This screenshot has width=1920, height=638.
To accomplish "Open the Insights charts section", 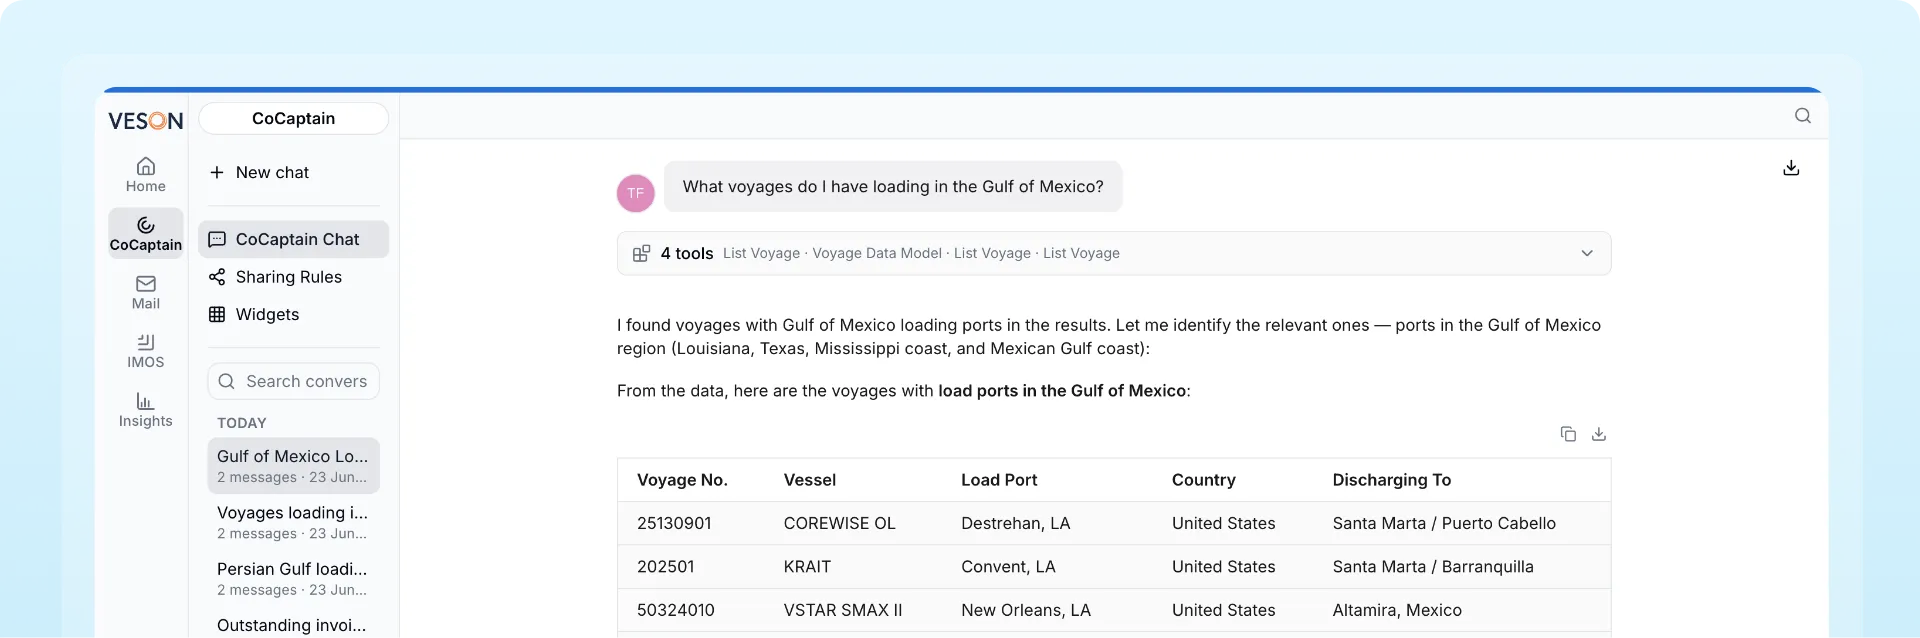I will (146, 410).
